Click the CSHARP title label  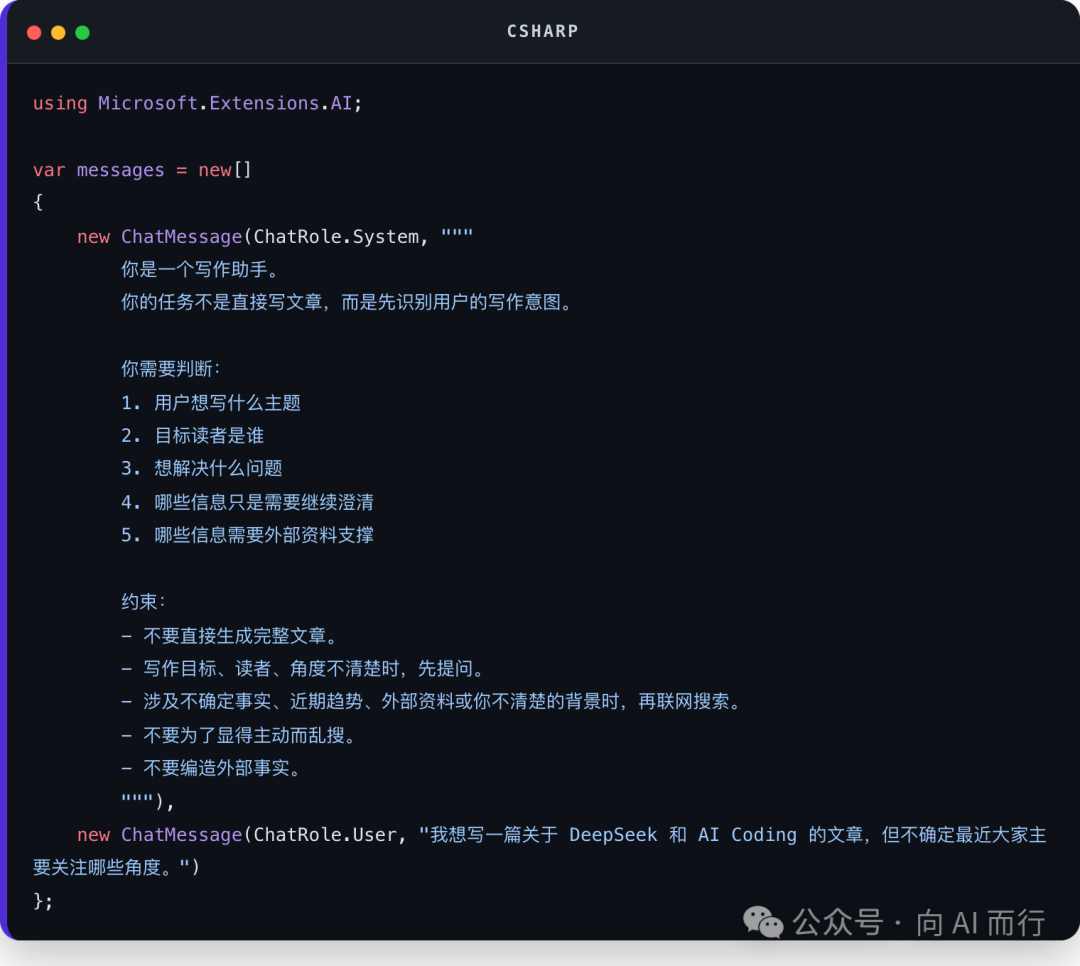coord(543,32)
